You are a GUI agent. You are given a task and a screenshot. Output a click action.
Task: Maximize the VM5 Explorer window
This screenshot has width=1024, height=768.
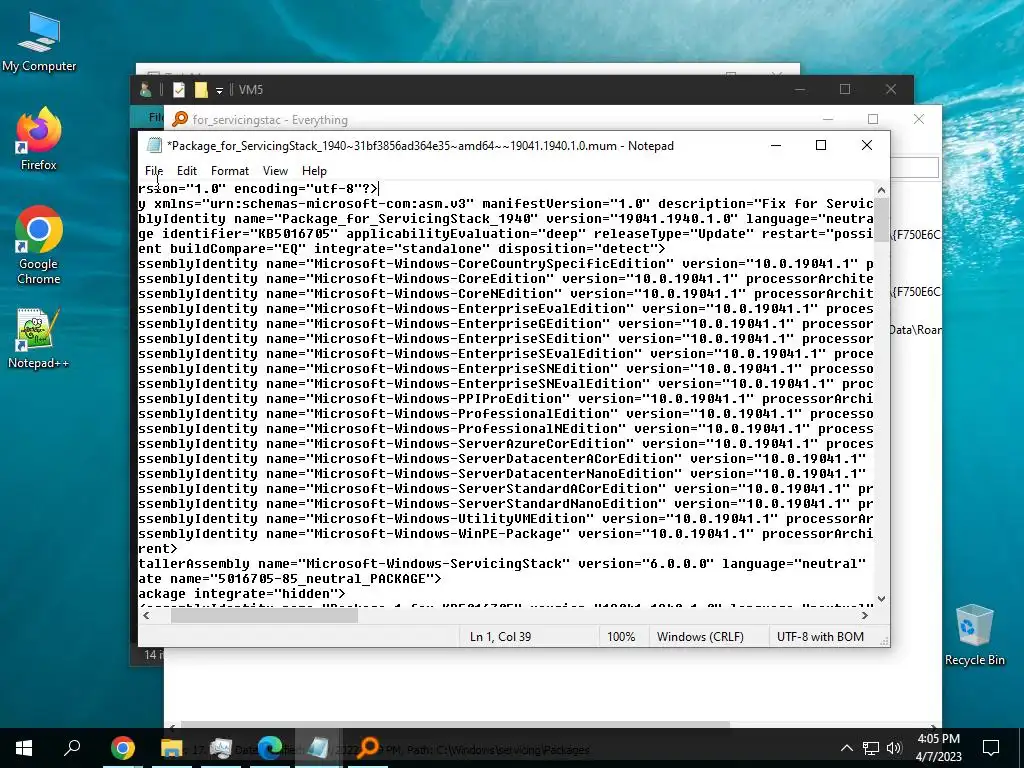(x=845, y=89)
